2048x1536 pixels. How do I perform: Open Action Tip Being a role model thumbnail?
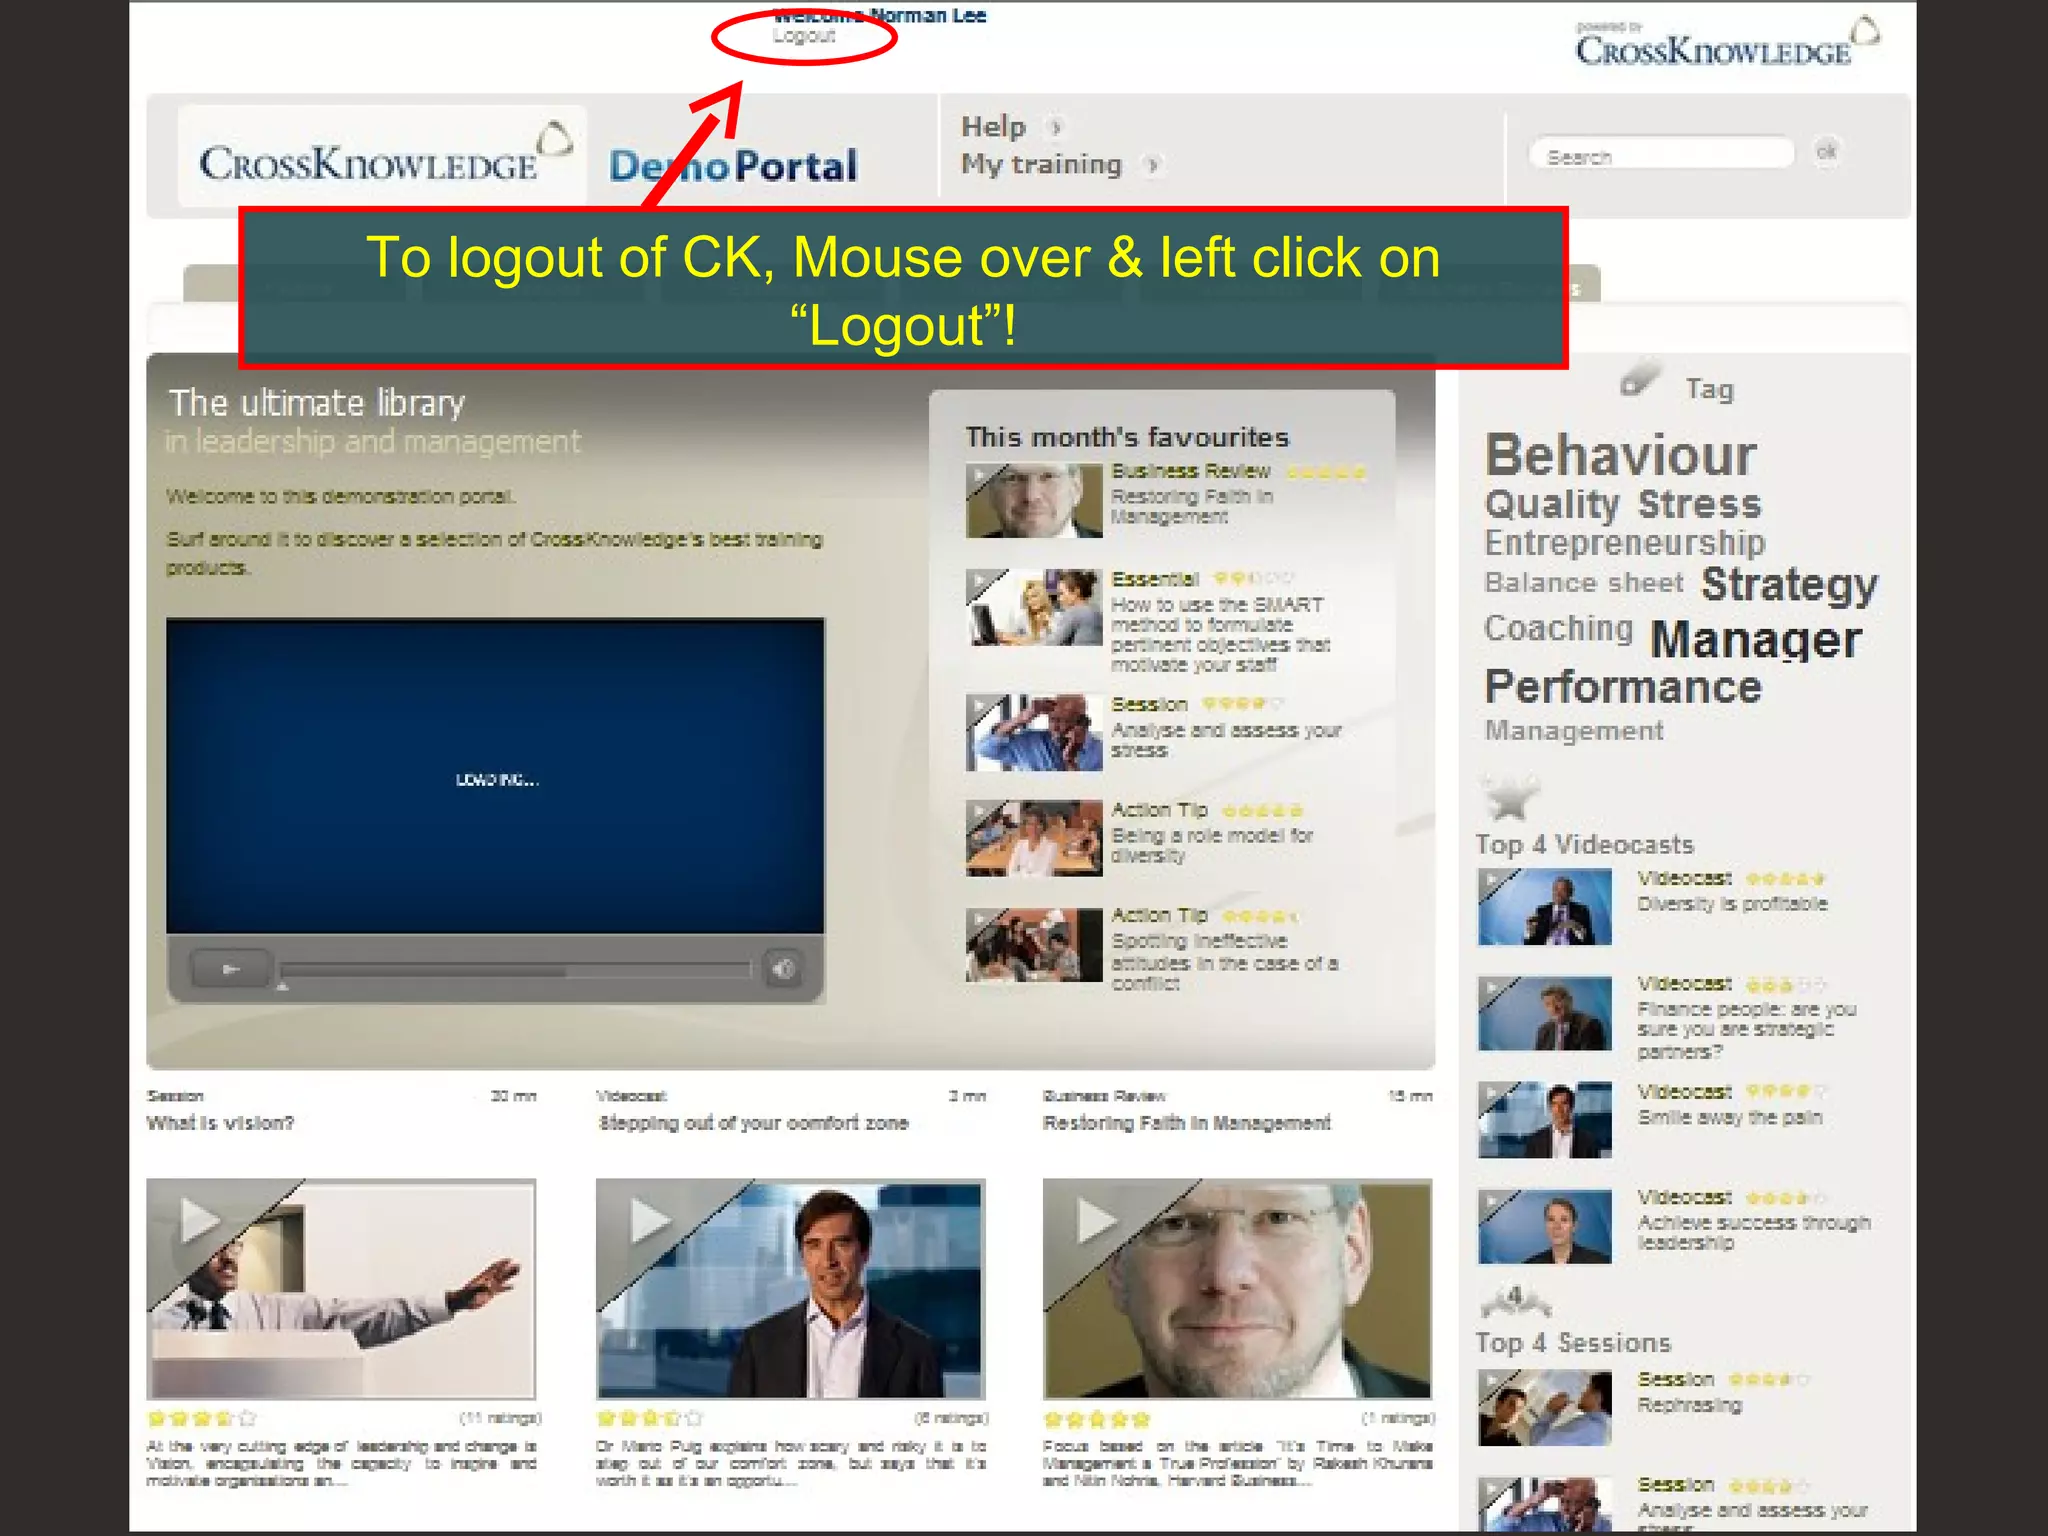[1034, 838]
